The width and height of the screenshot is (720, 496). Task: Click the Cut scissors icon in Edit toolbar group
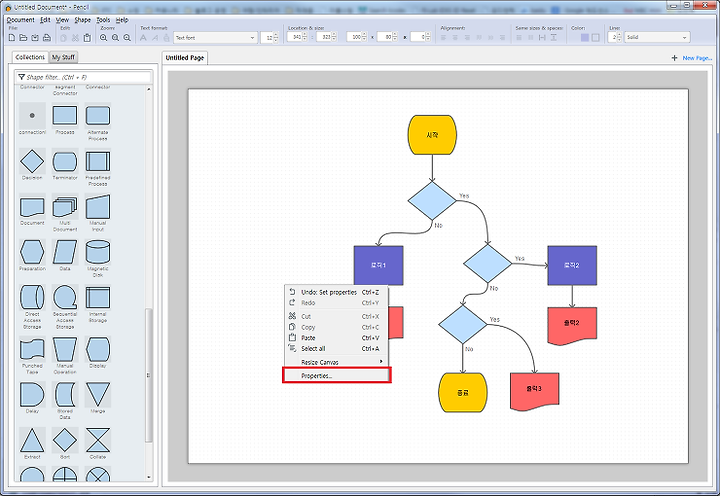(75, 38)
